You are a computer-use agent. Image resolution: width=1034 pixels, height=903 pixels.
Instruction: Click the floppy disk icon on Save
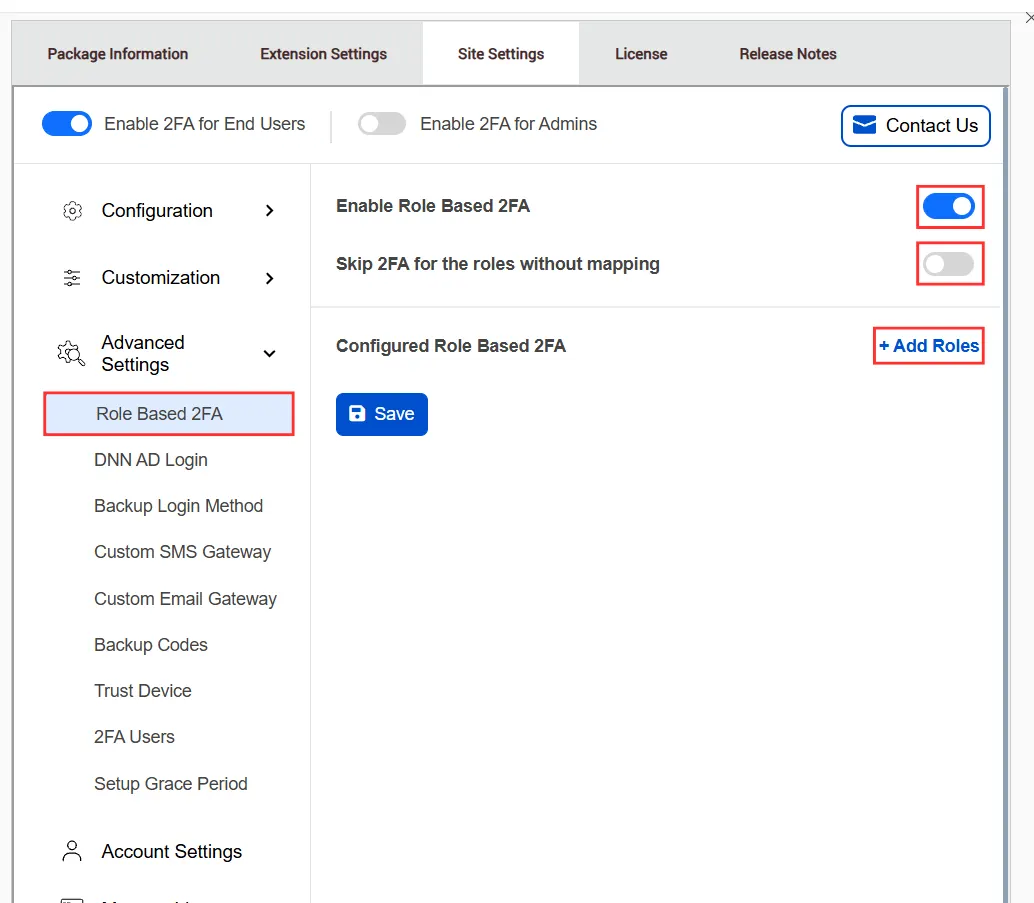coord(357,414)
